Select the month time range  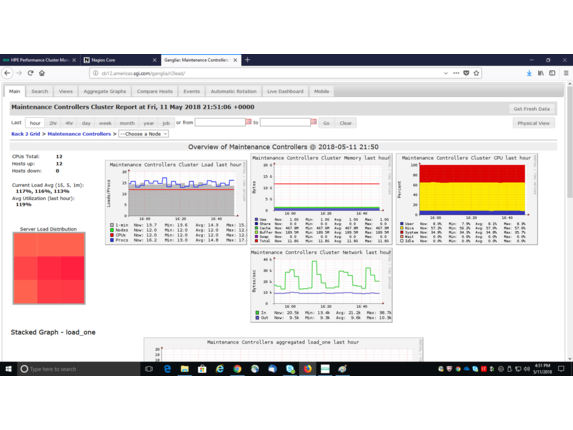127,123
